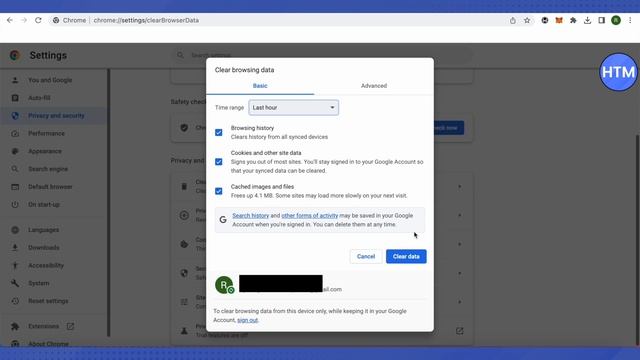Bookmark page with star icon

(x=527, y=20)
